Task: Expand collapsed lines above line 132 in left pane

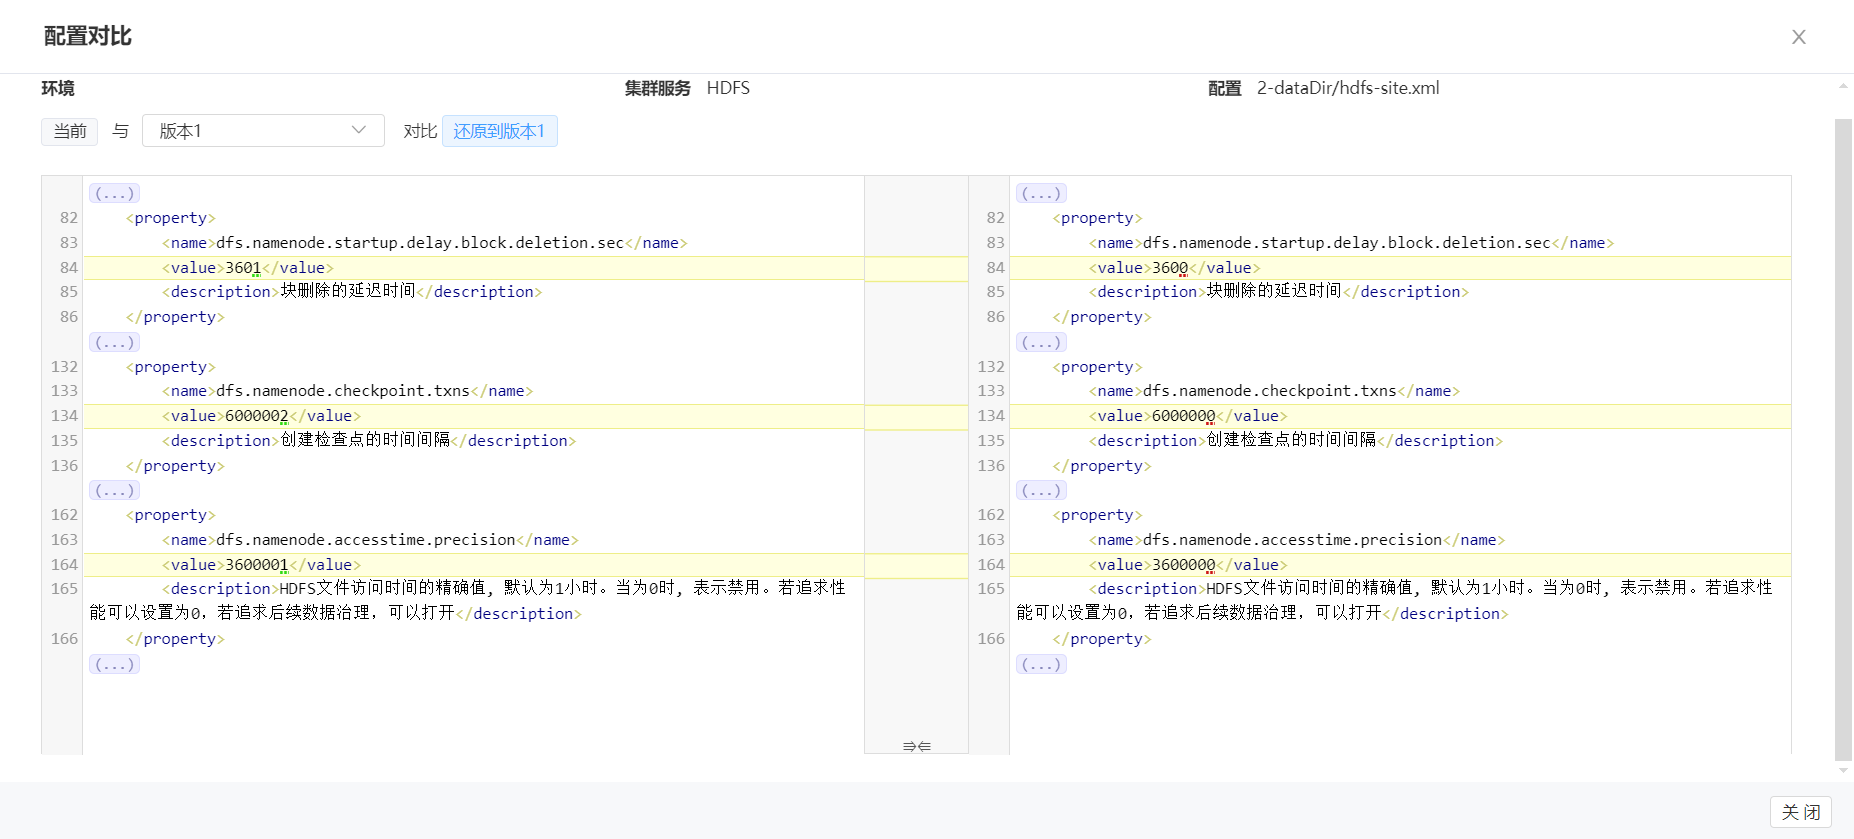Action: pyautogui.click(x=114, y=342)
